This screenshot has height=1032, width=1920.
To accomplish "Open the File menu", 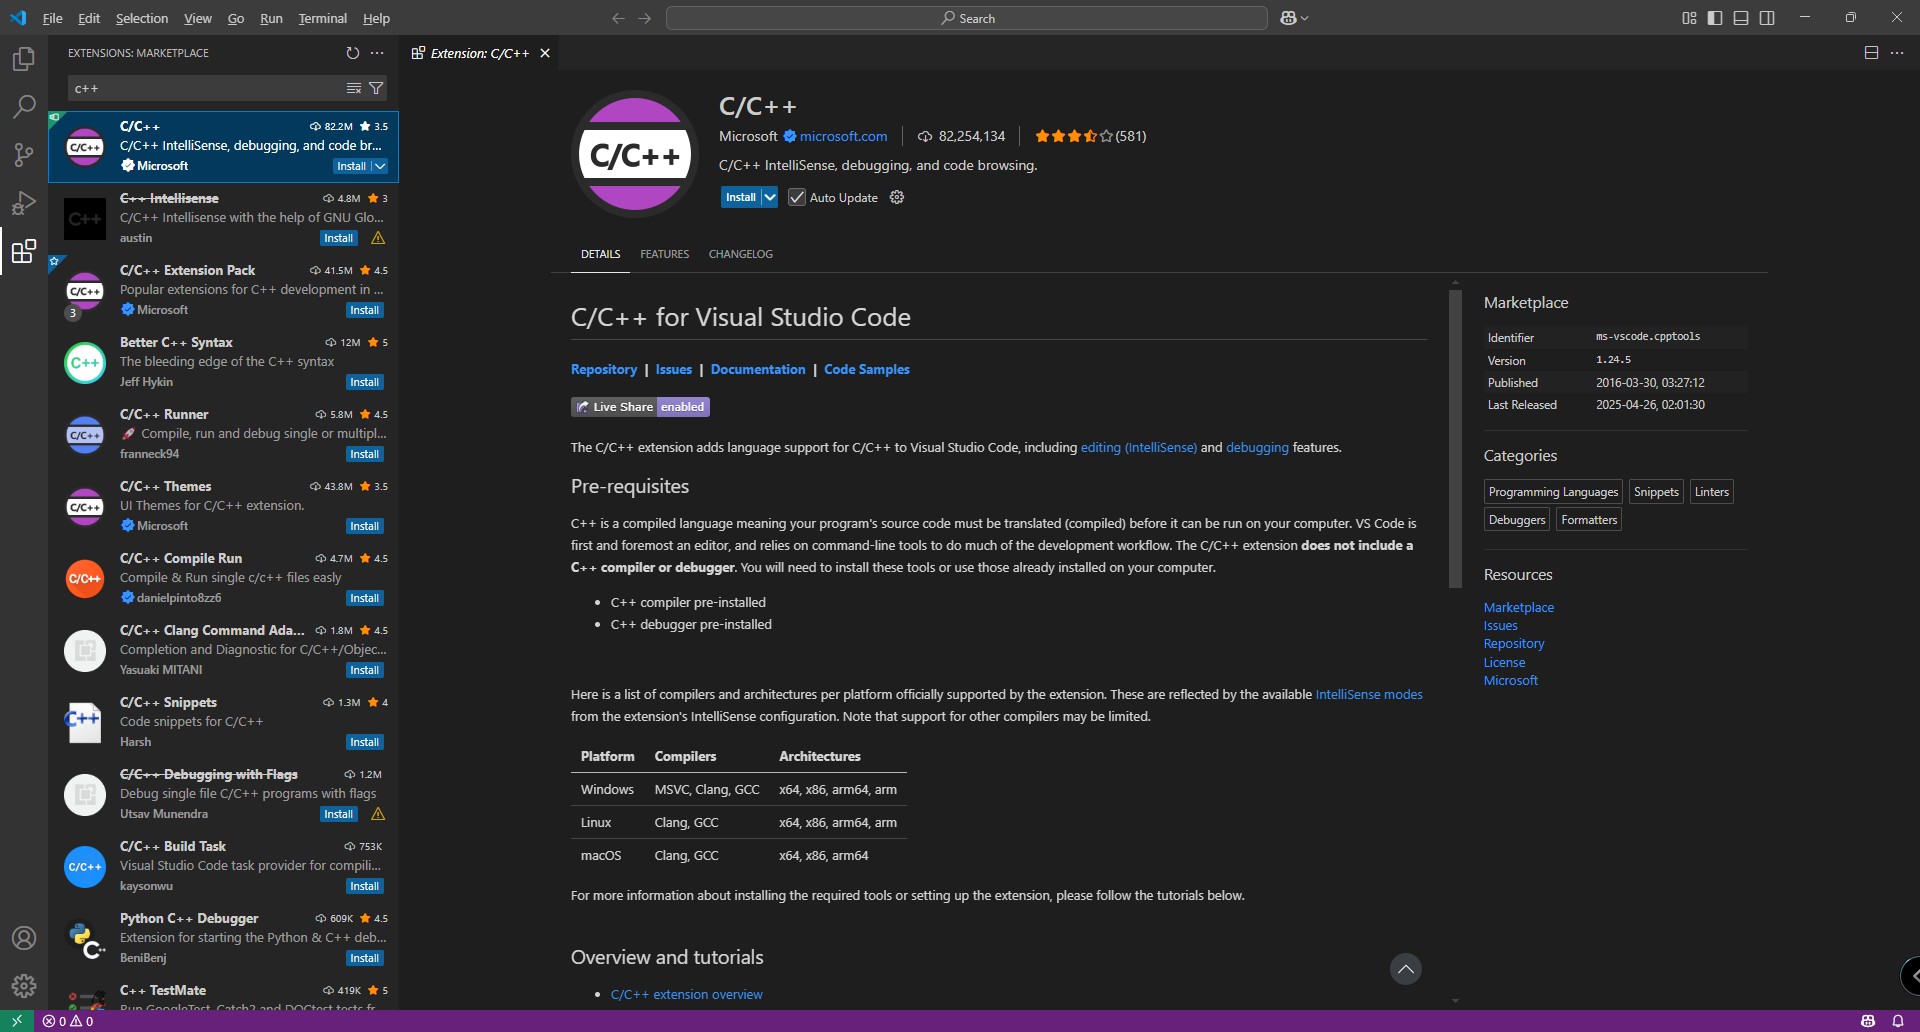I will tap(53, 18).
